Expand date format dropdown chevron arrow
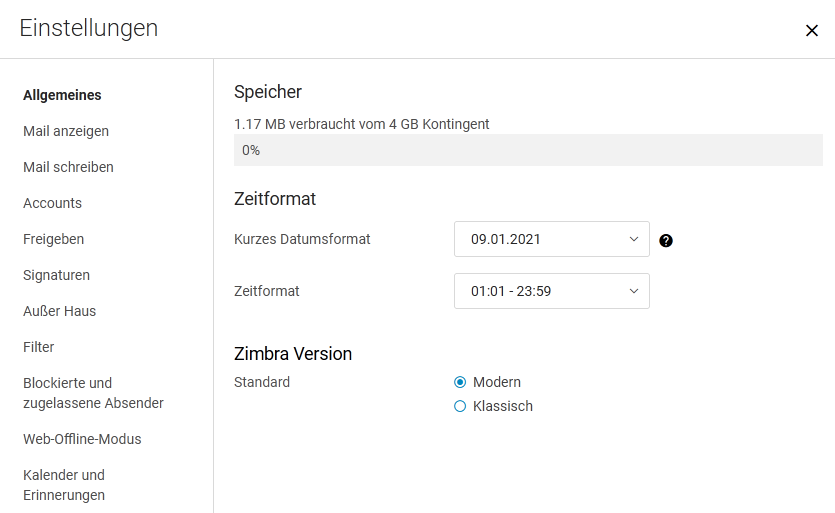 (634, 239)
